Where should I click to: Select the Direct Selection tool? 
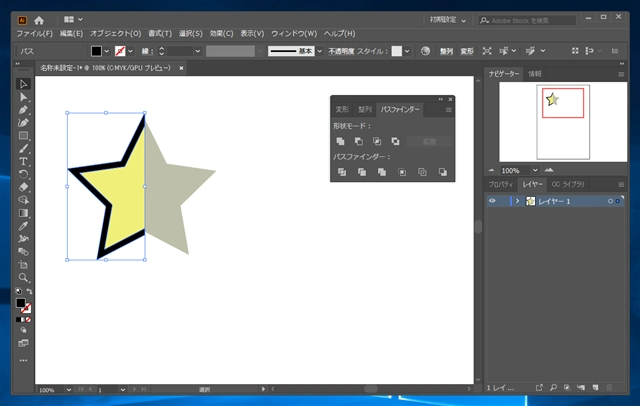[x=23, y=97]
